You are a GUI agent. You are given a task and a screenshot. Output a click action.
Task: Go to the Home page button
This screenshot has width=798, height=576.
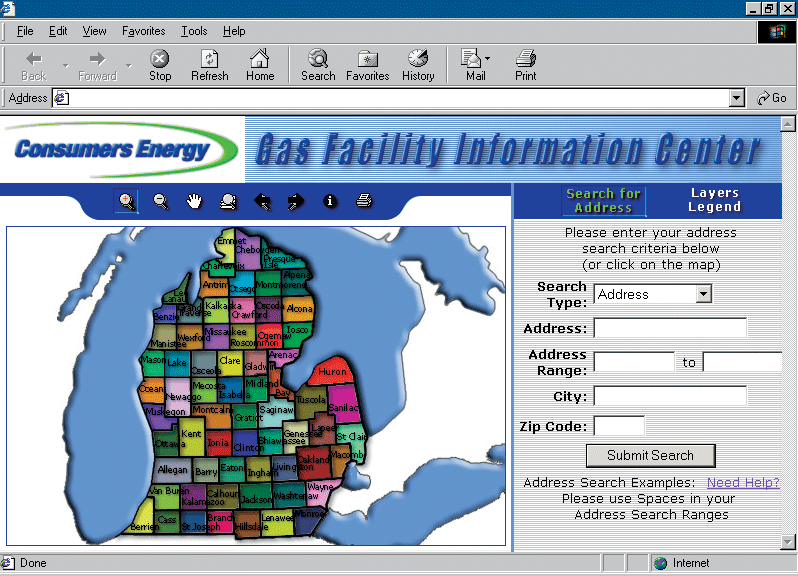point(260,66)
